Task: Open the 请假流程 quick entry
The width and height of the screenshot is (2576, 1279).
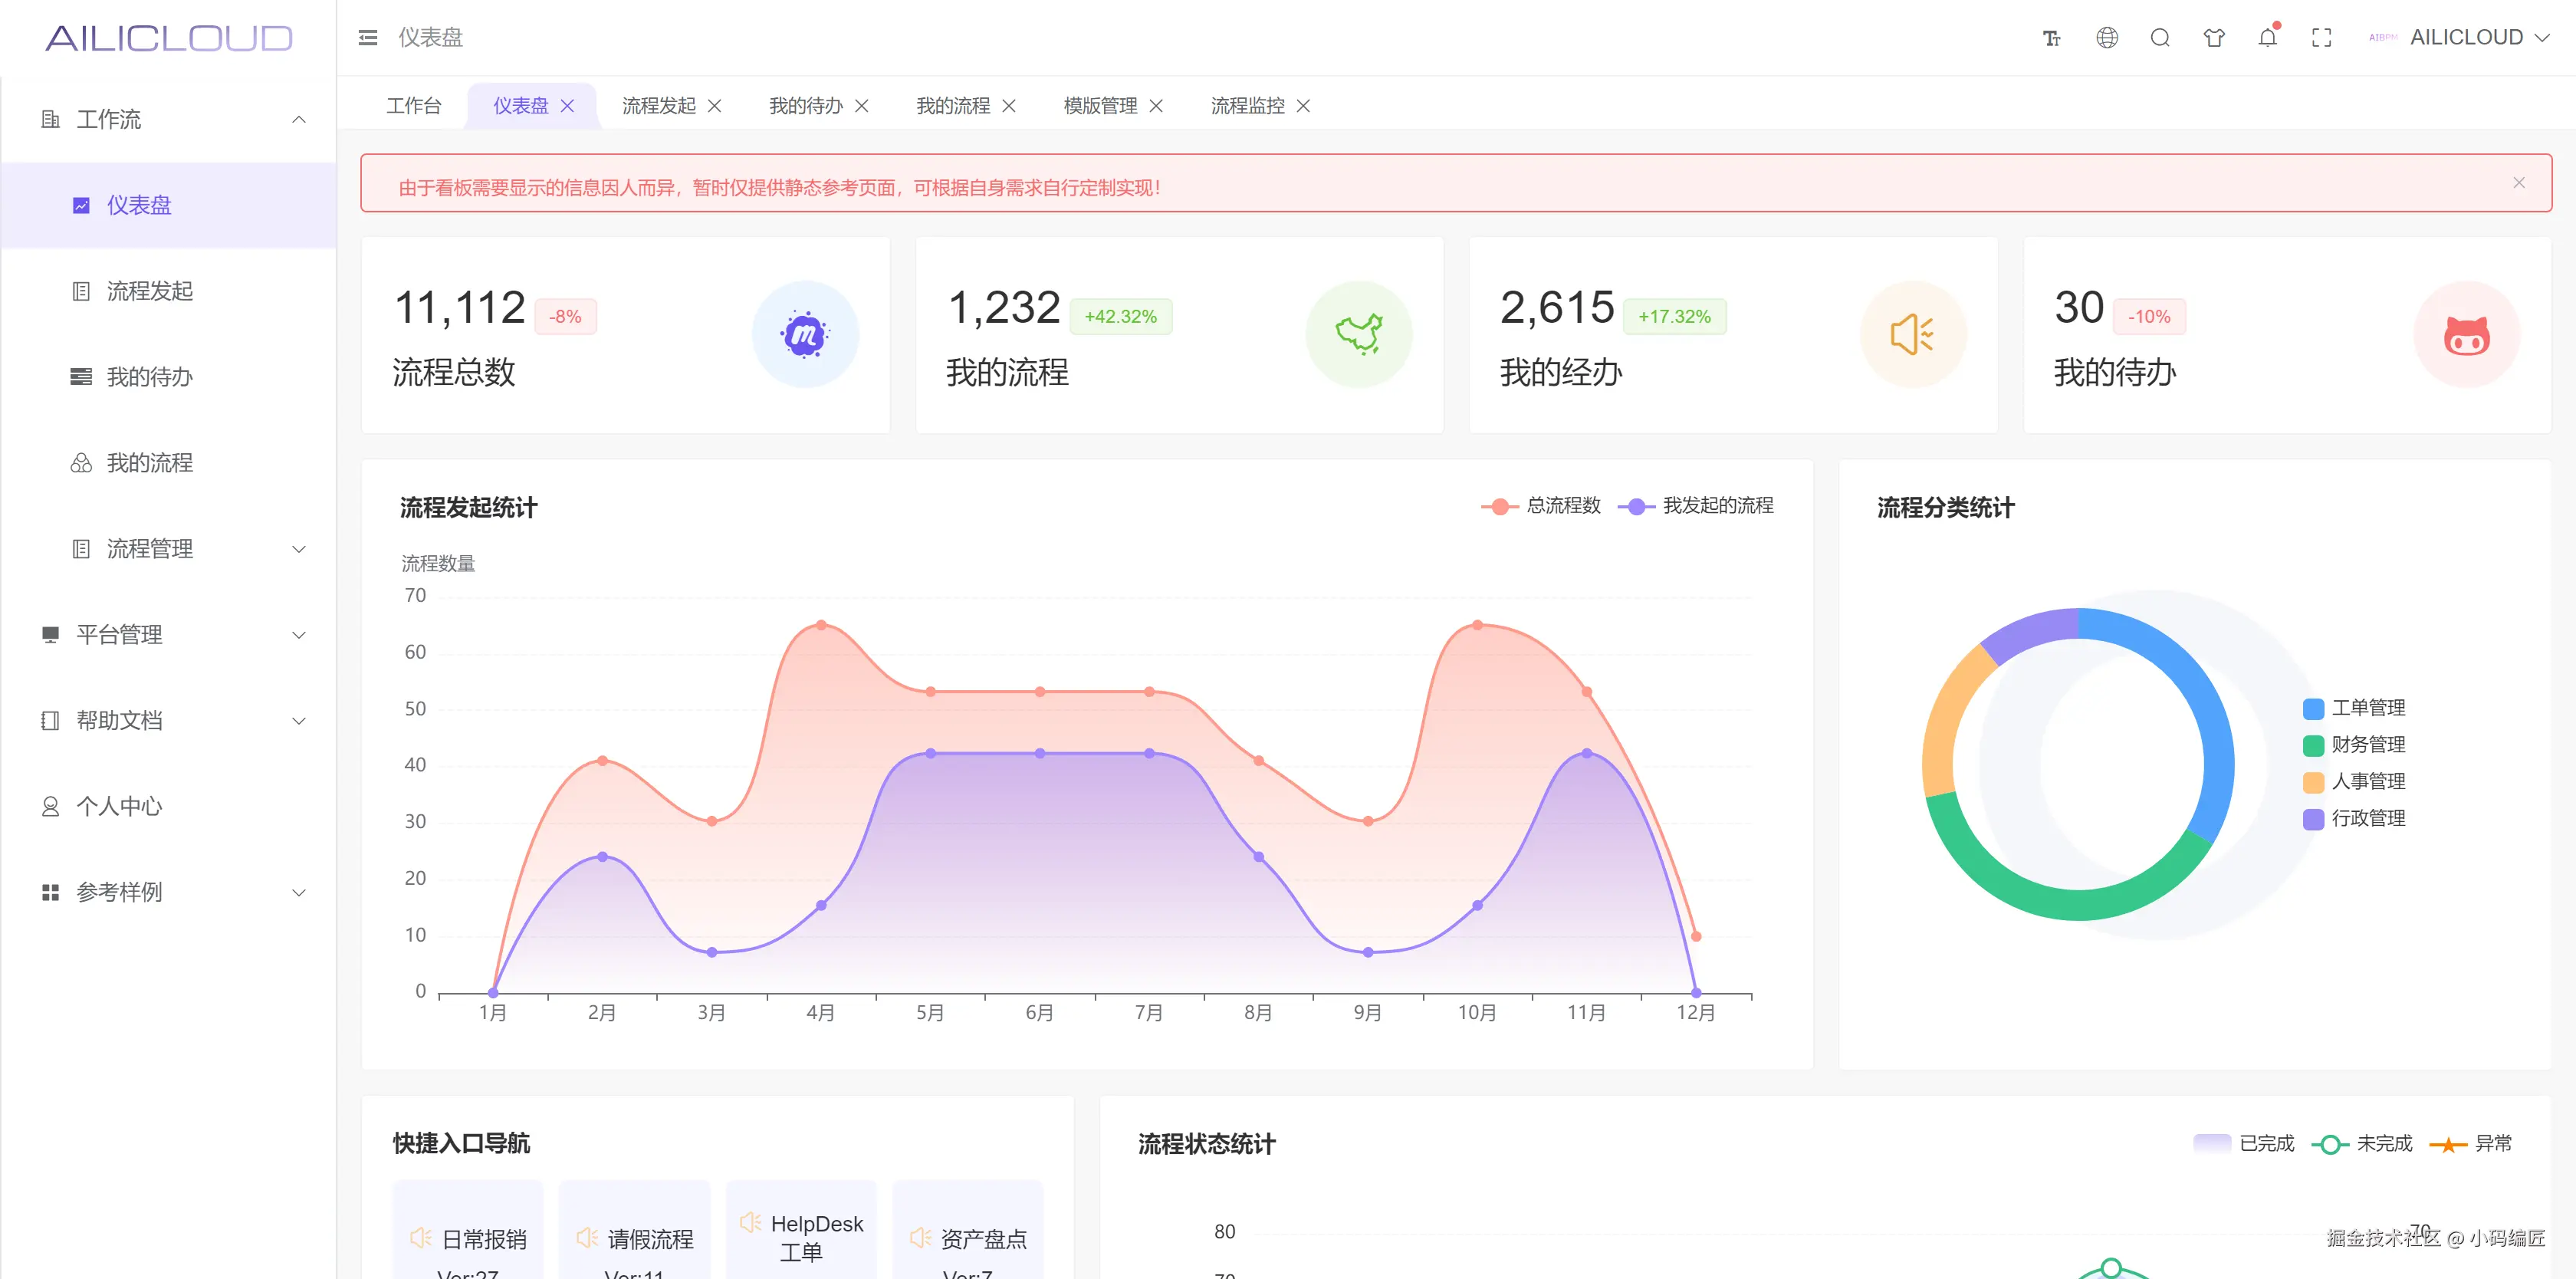Action: pos(634,1238)
